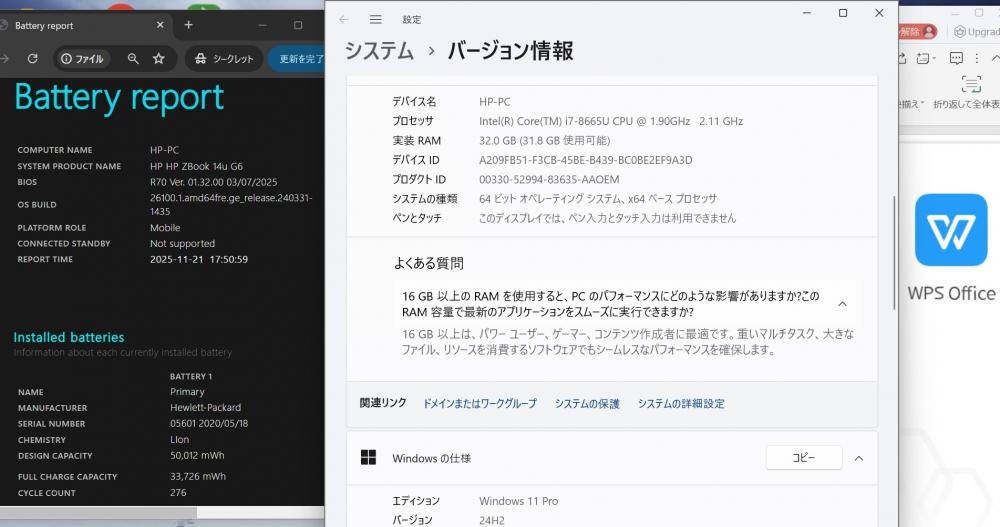The image size is (1000, 527).
Task: Open the ファイル site info chip
Action: pos(82,59)
